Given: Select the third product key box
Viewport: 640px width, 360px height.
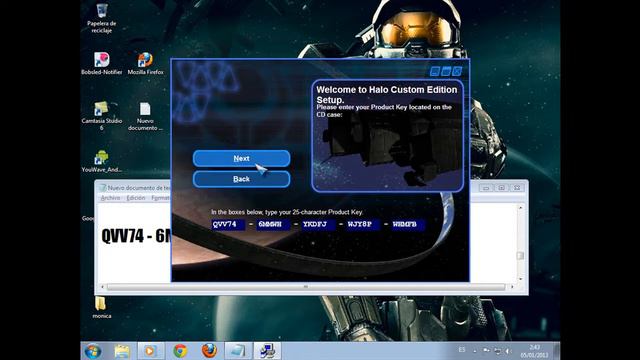Looking at the screenshot, I should (318, 224).
